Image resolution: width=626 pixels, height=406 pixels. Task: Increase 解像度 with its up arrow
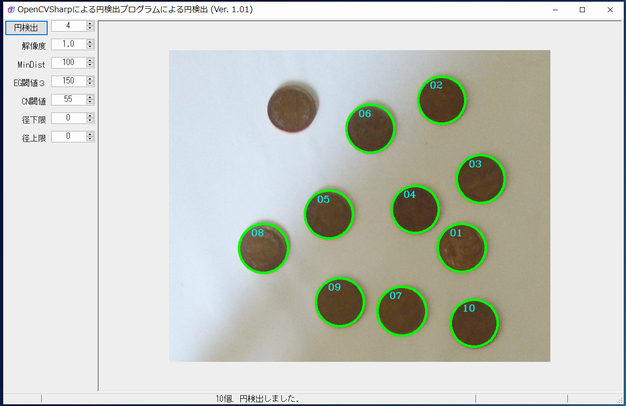tap(90, 42)
